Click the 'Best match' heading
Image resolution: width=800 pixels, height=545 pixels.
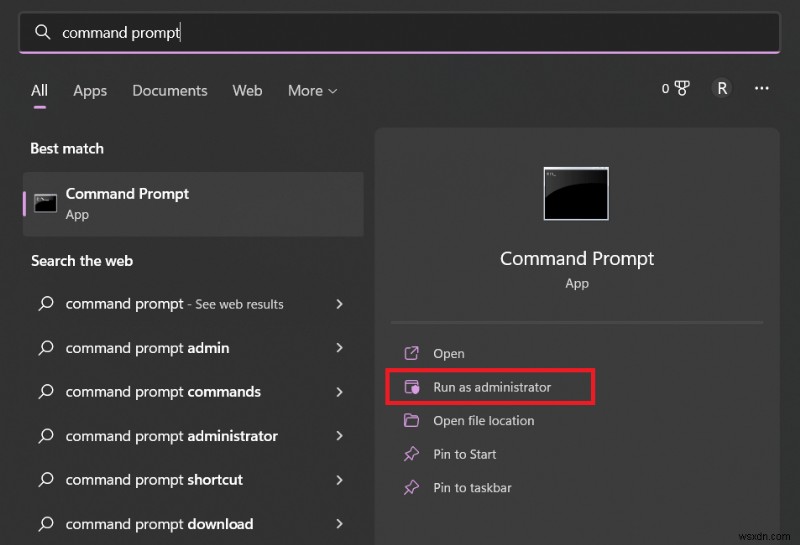coord(67,148)
